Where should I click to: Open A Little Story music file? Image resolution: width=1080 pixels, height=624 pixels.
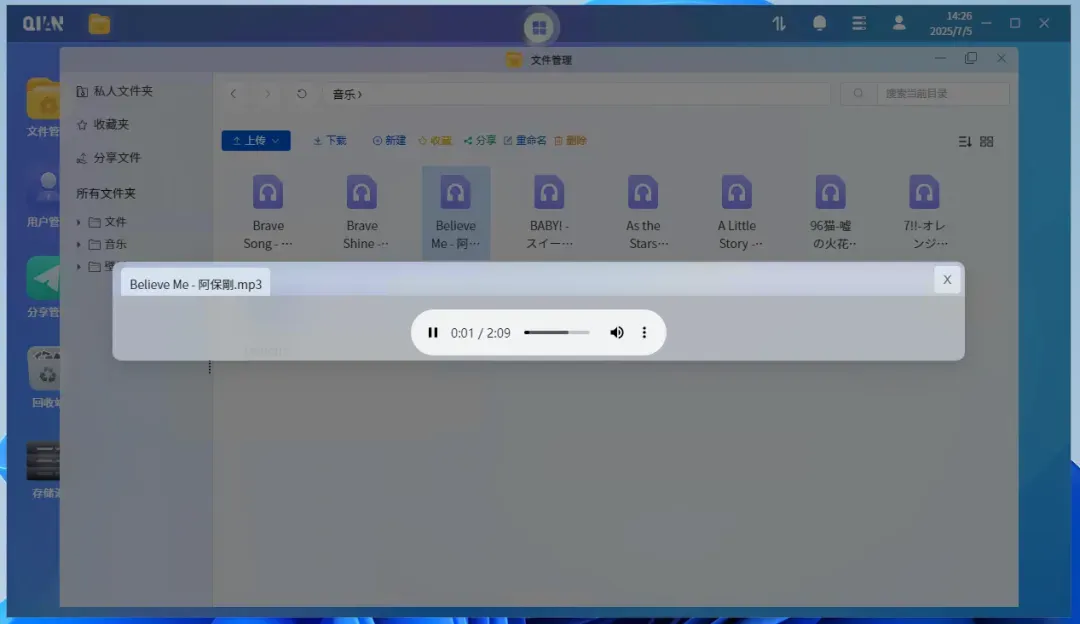coord(736,212)
